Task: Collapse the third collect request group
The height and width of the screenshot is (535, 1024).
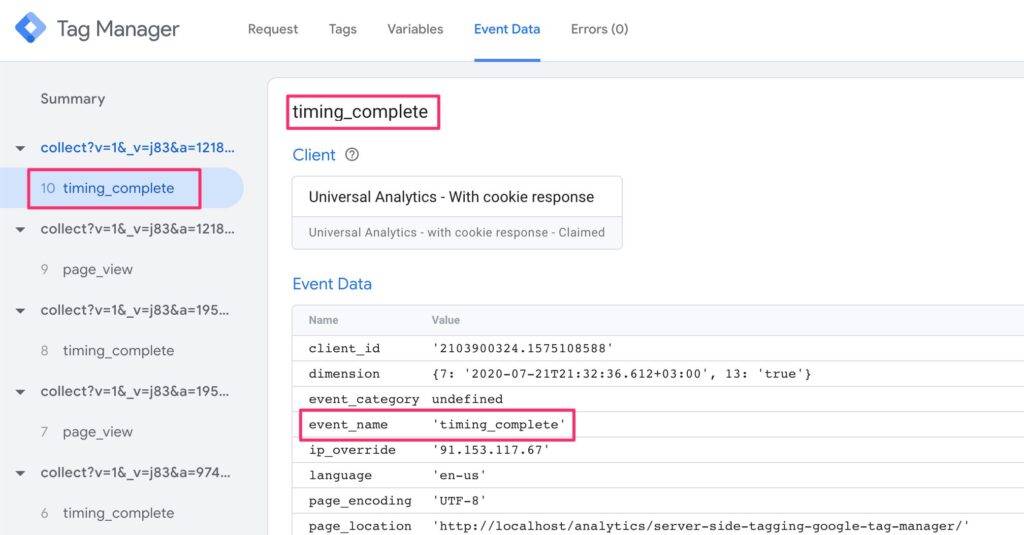Action: [x=20, y=310]
